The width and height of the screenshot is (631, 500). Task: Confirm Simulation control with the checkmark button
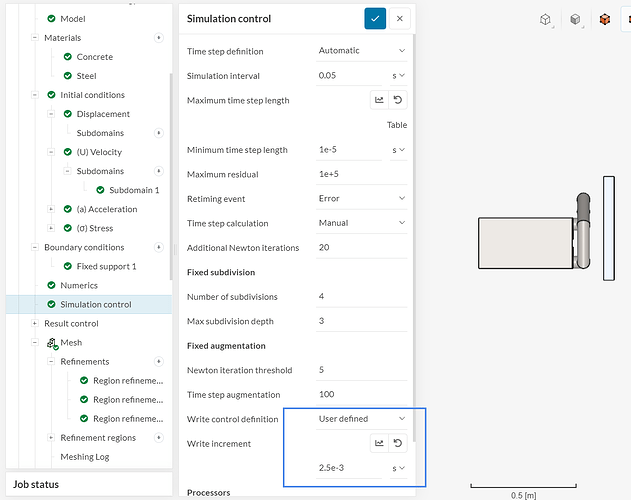tap(375, 18)
